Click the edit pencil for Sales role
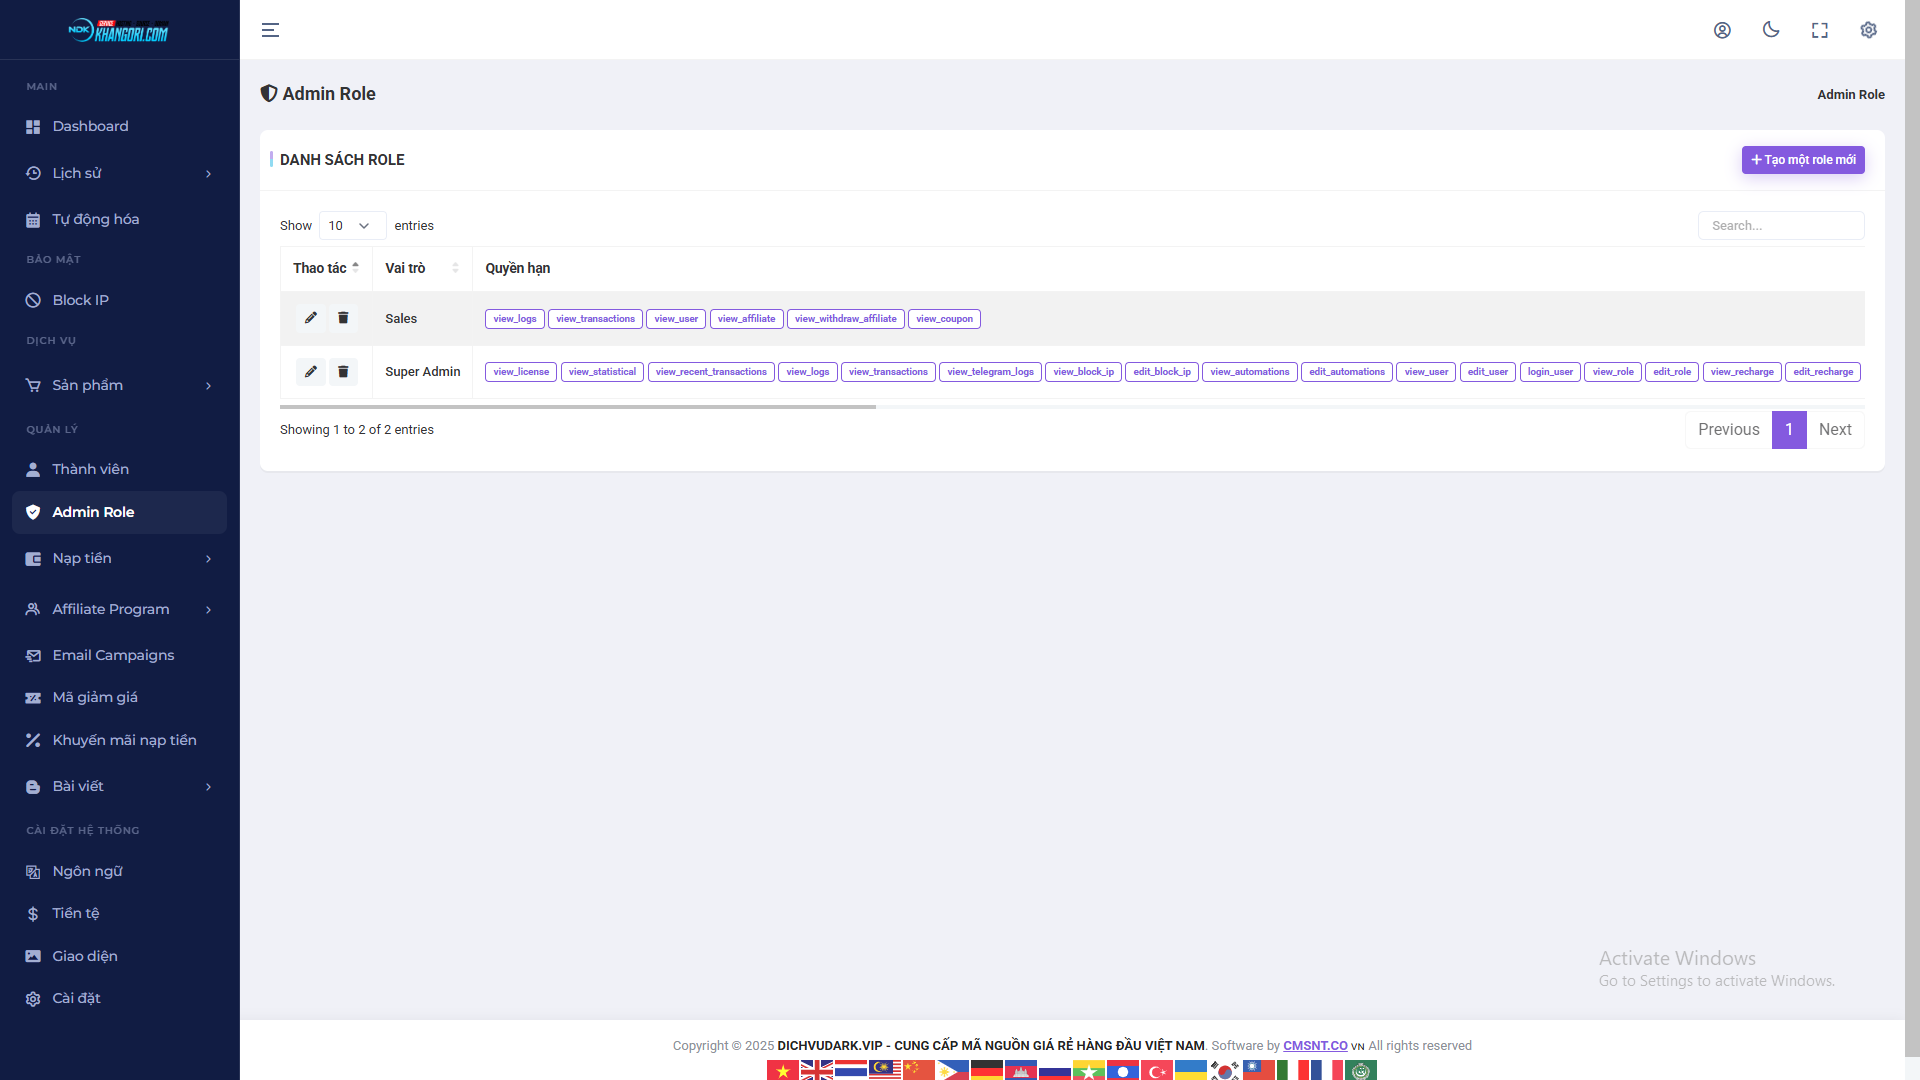Image resolution: width=1920 pixels, height=1080 pixels. pos(311,318)
